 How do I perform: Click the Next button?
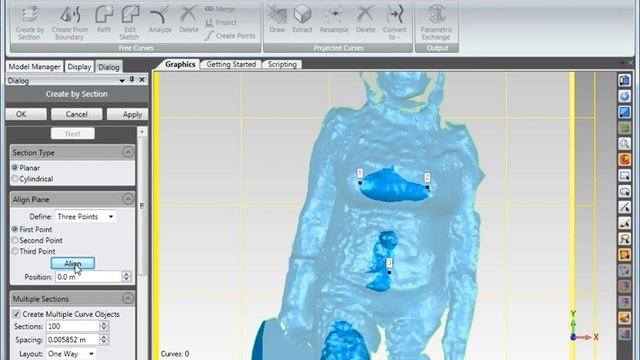[73, 133]
